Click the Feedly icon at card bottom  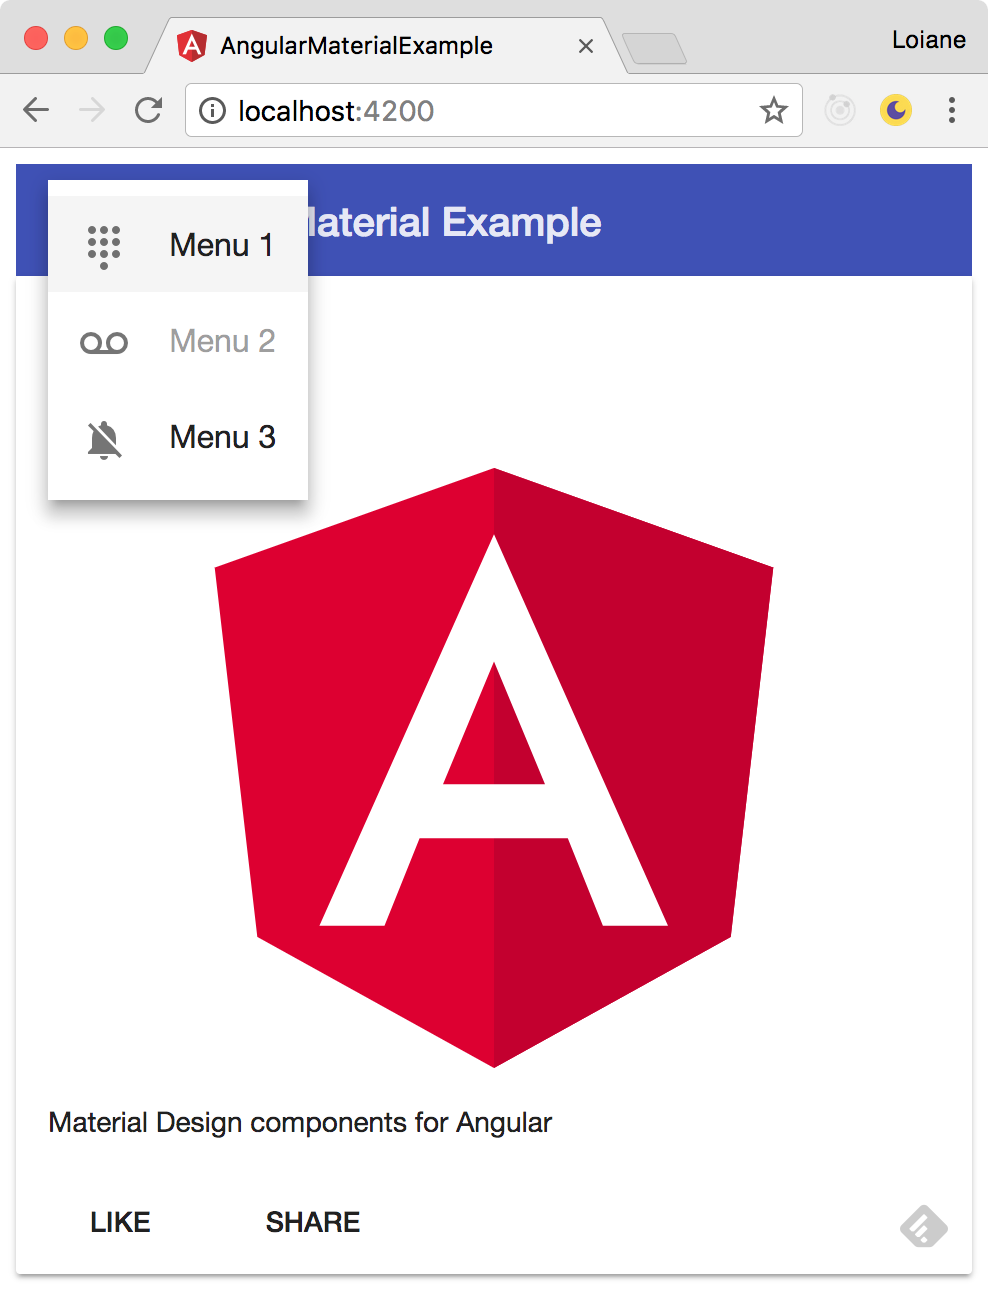click(x=924, y=1226)
